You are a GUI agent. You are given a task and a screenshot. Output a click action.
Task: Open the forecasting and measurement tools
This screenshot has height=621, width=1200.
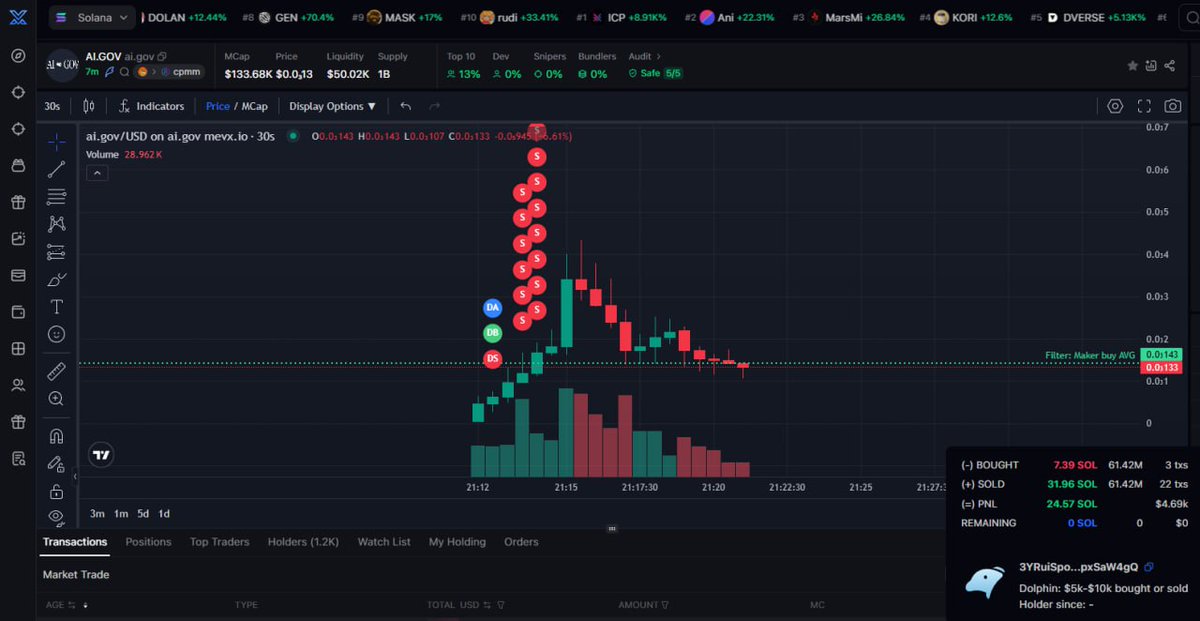(x=57, y=252)
